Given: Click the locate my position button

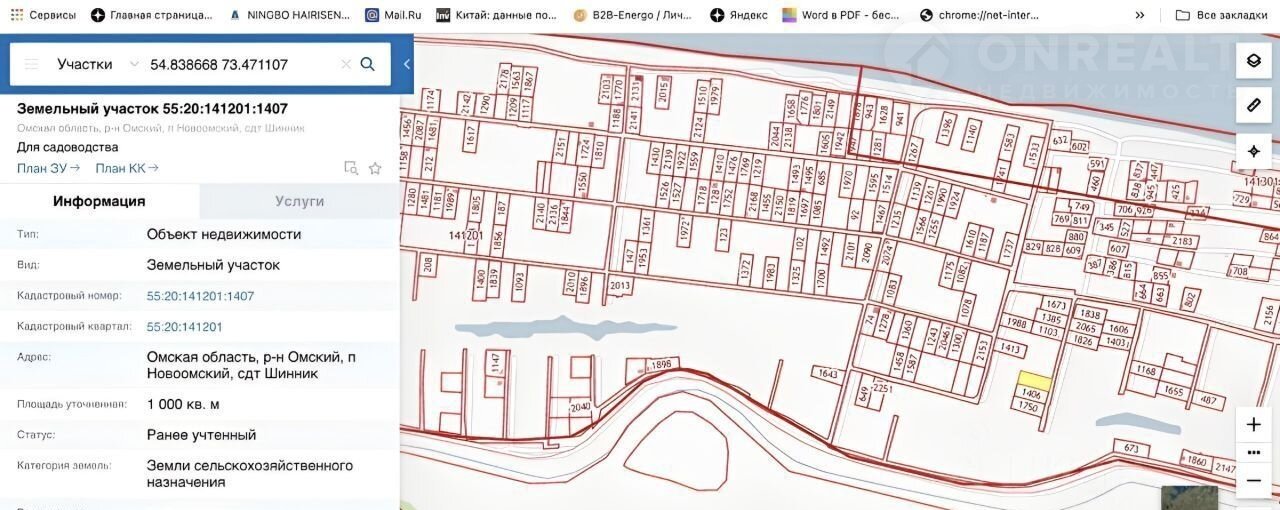Looking at the screenshot, I should click(x=1253, y=151).
